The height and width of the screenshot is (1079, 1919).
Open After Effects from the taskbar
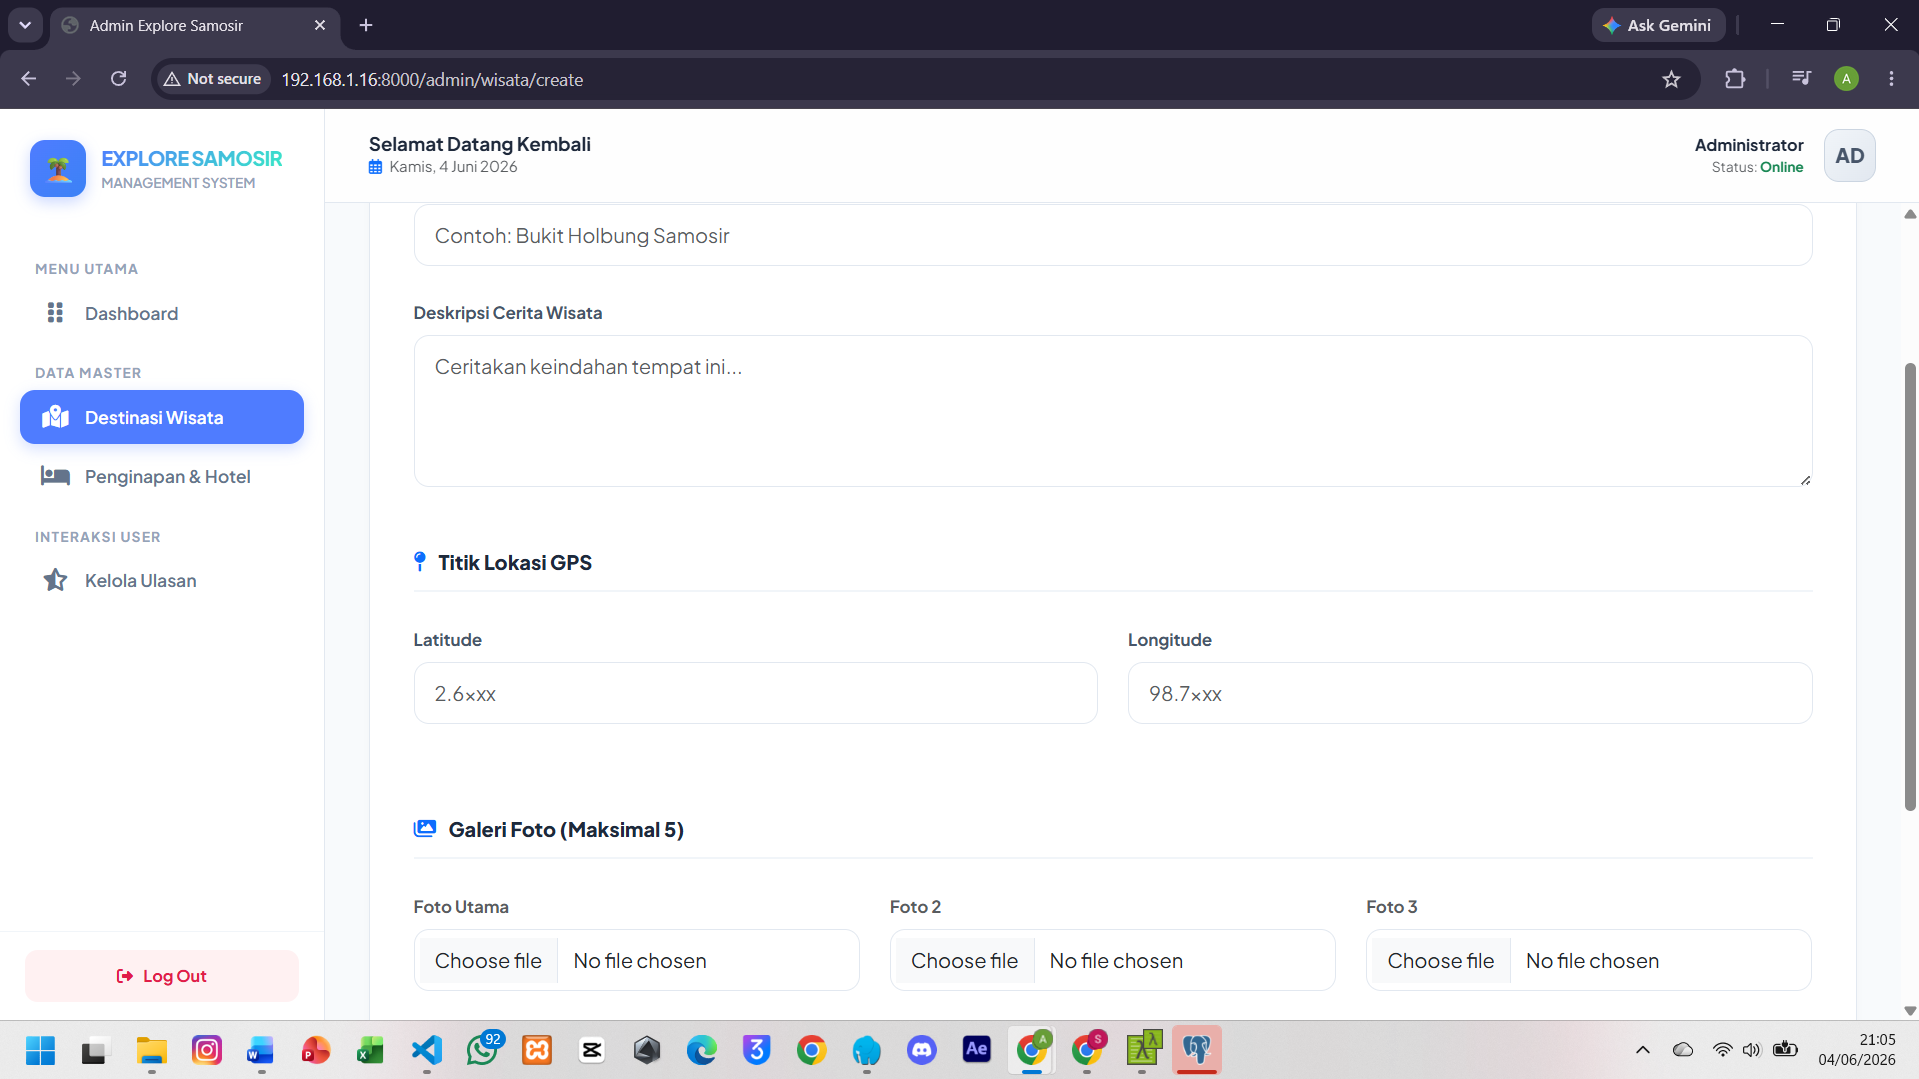point(976,1050)
